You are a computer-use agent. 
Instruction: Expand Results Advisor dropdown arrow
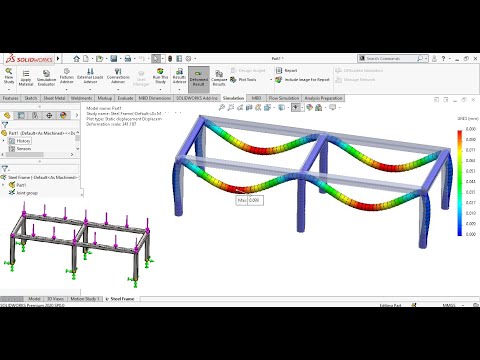[x=179, y=90]
